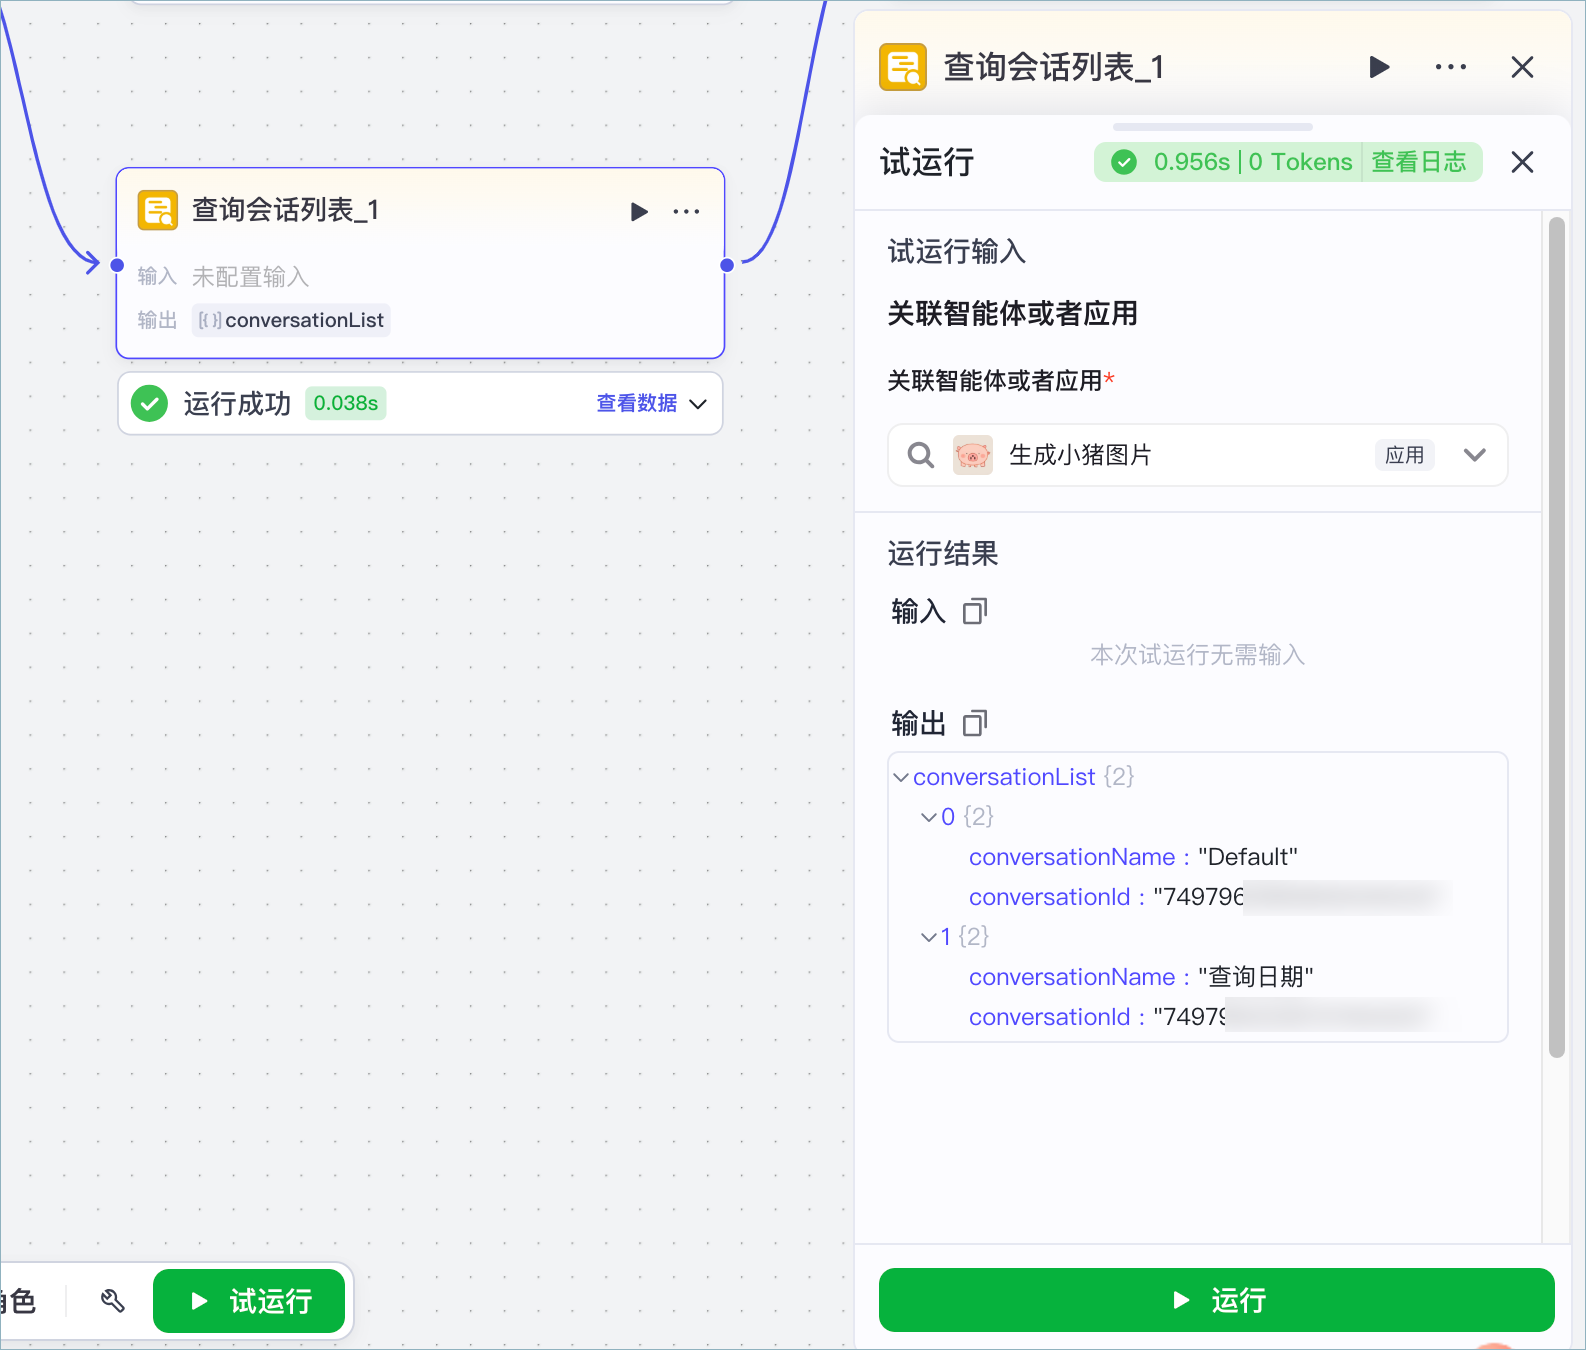Copy the run result input
1586x1350 pixels.
point(975,611)
